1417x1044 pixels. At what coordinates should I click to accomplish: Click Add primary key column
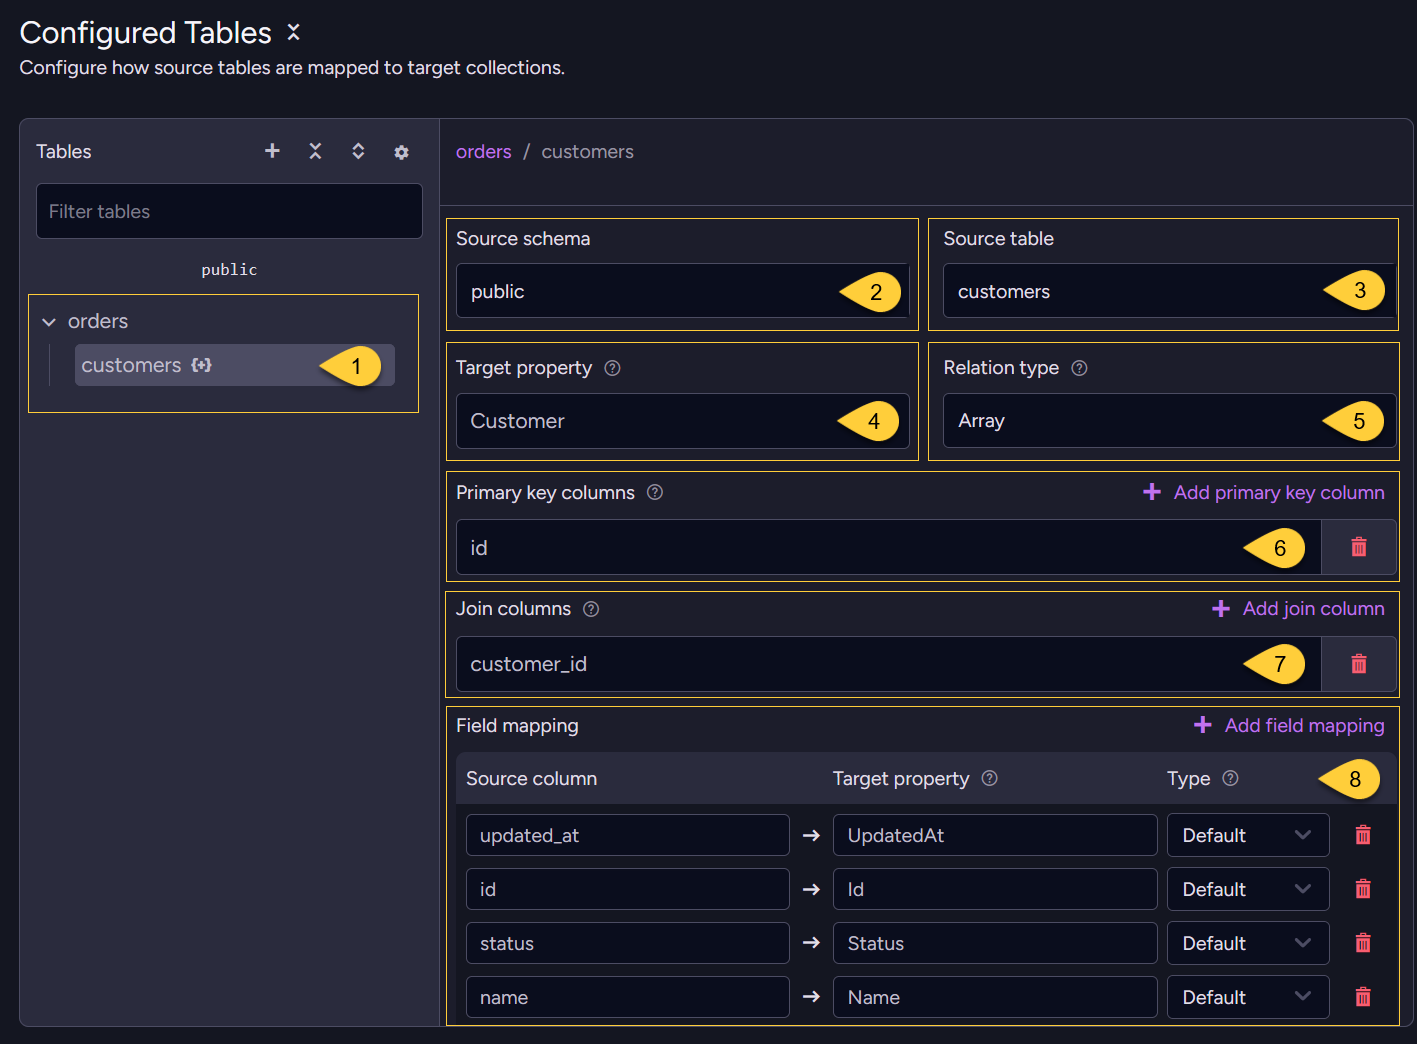[1264, 492]
